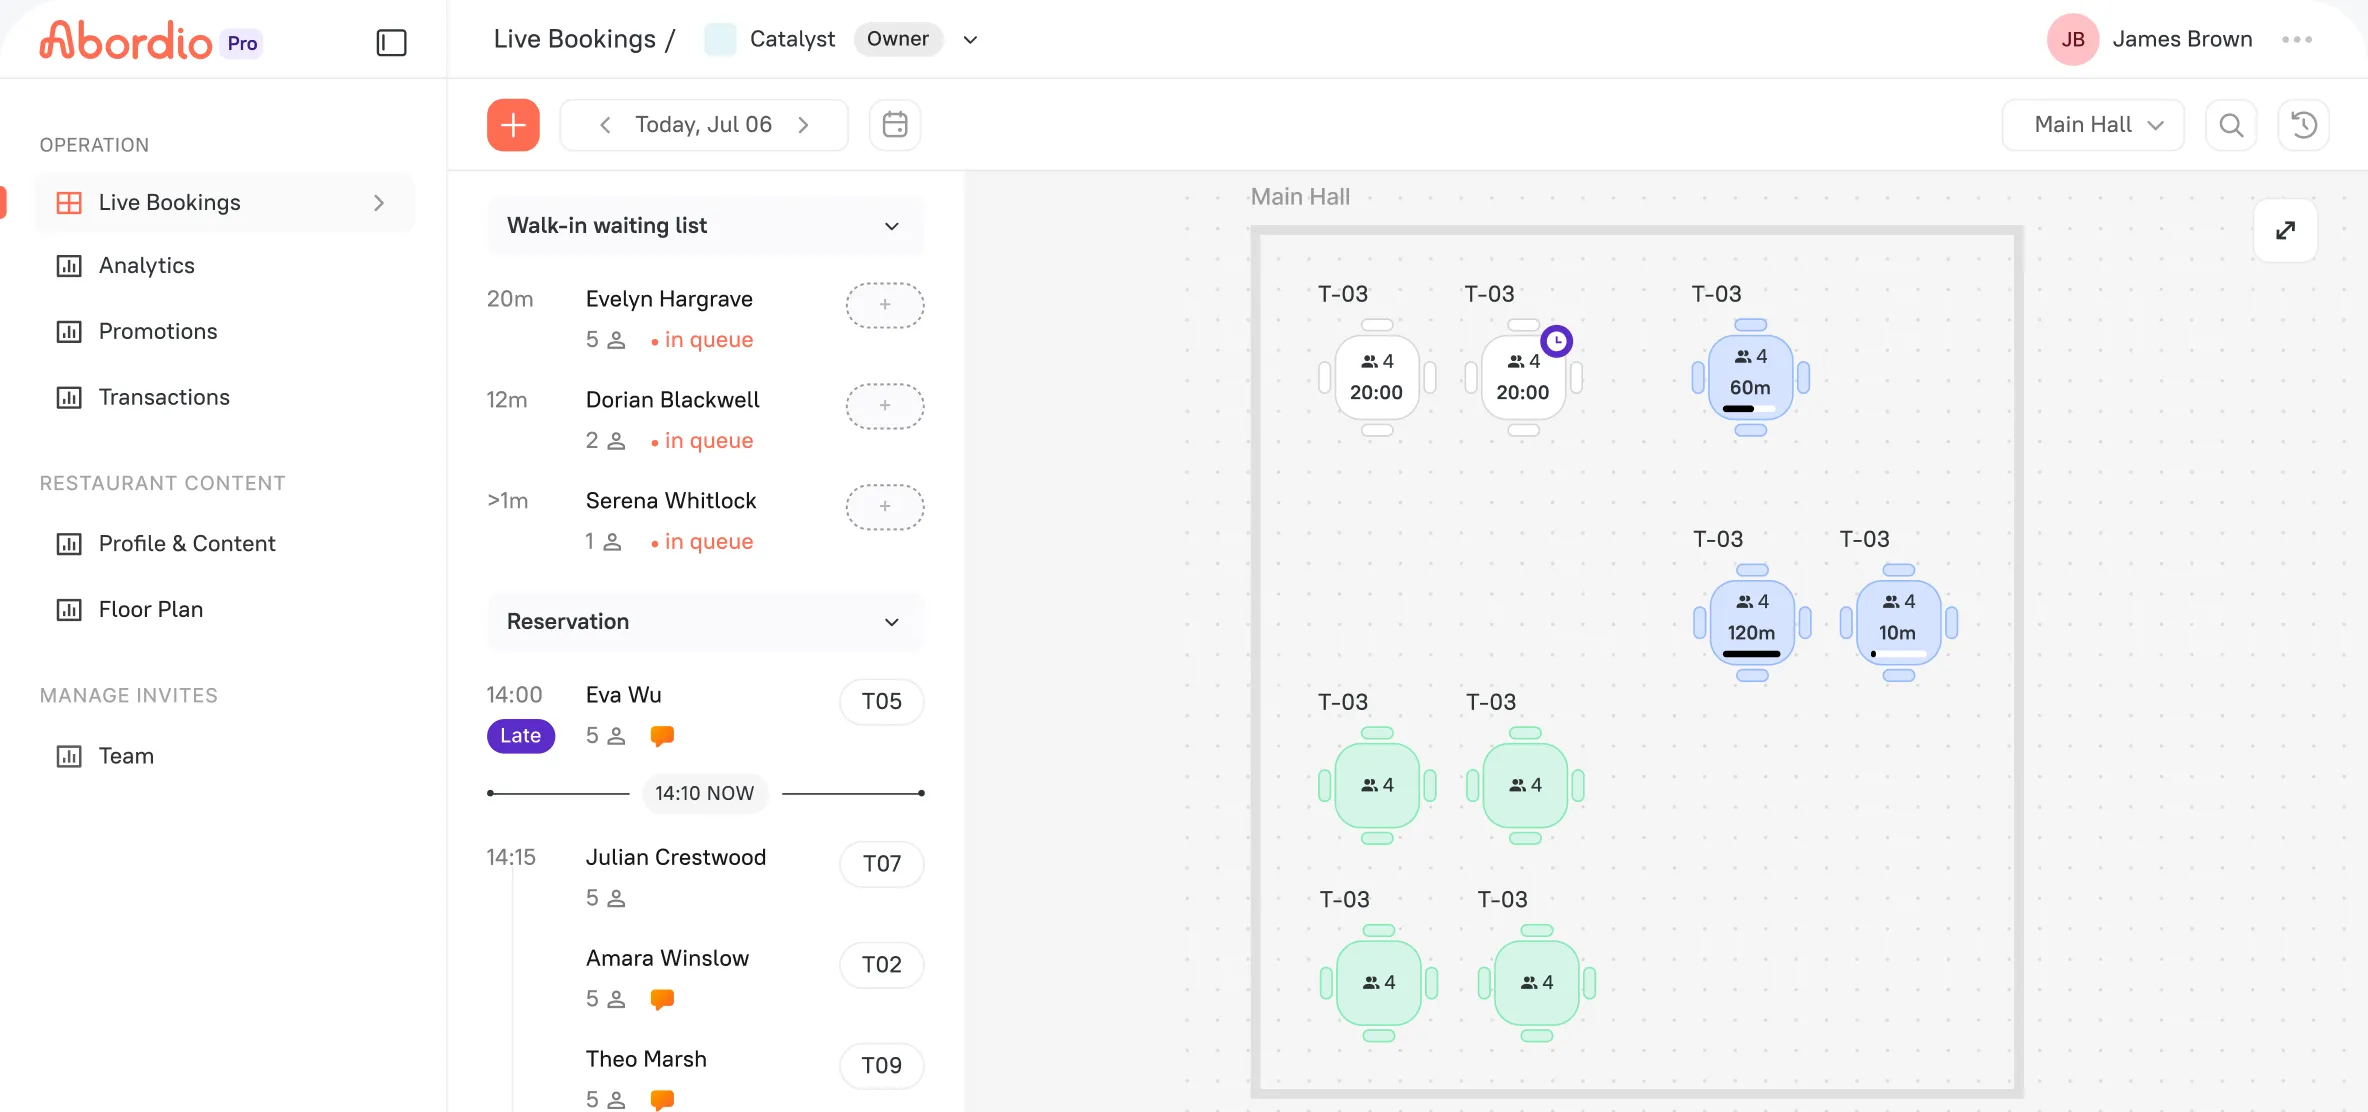Open the Catalyst restaurant switcher chevron
The height and width of the screenshot is (1112, 2368).
click(x=970, y=39)
